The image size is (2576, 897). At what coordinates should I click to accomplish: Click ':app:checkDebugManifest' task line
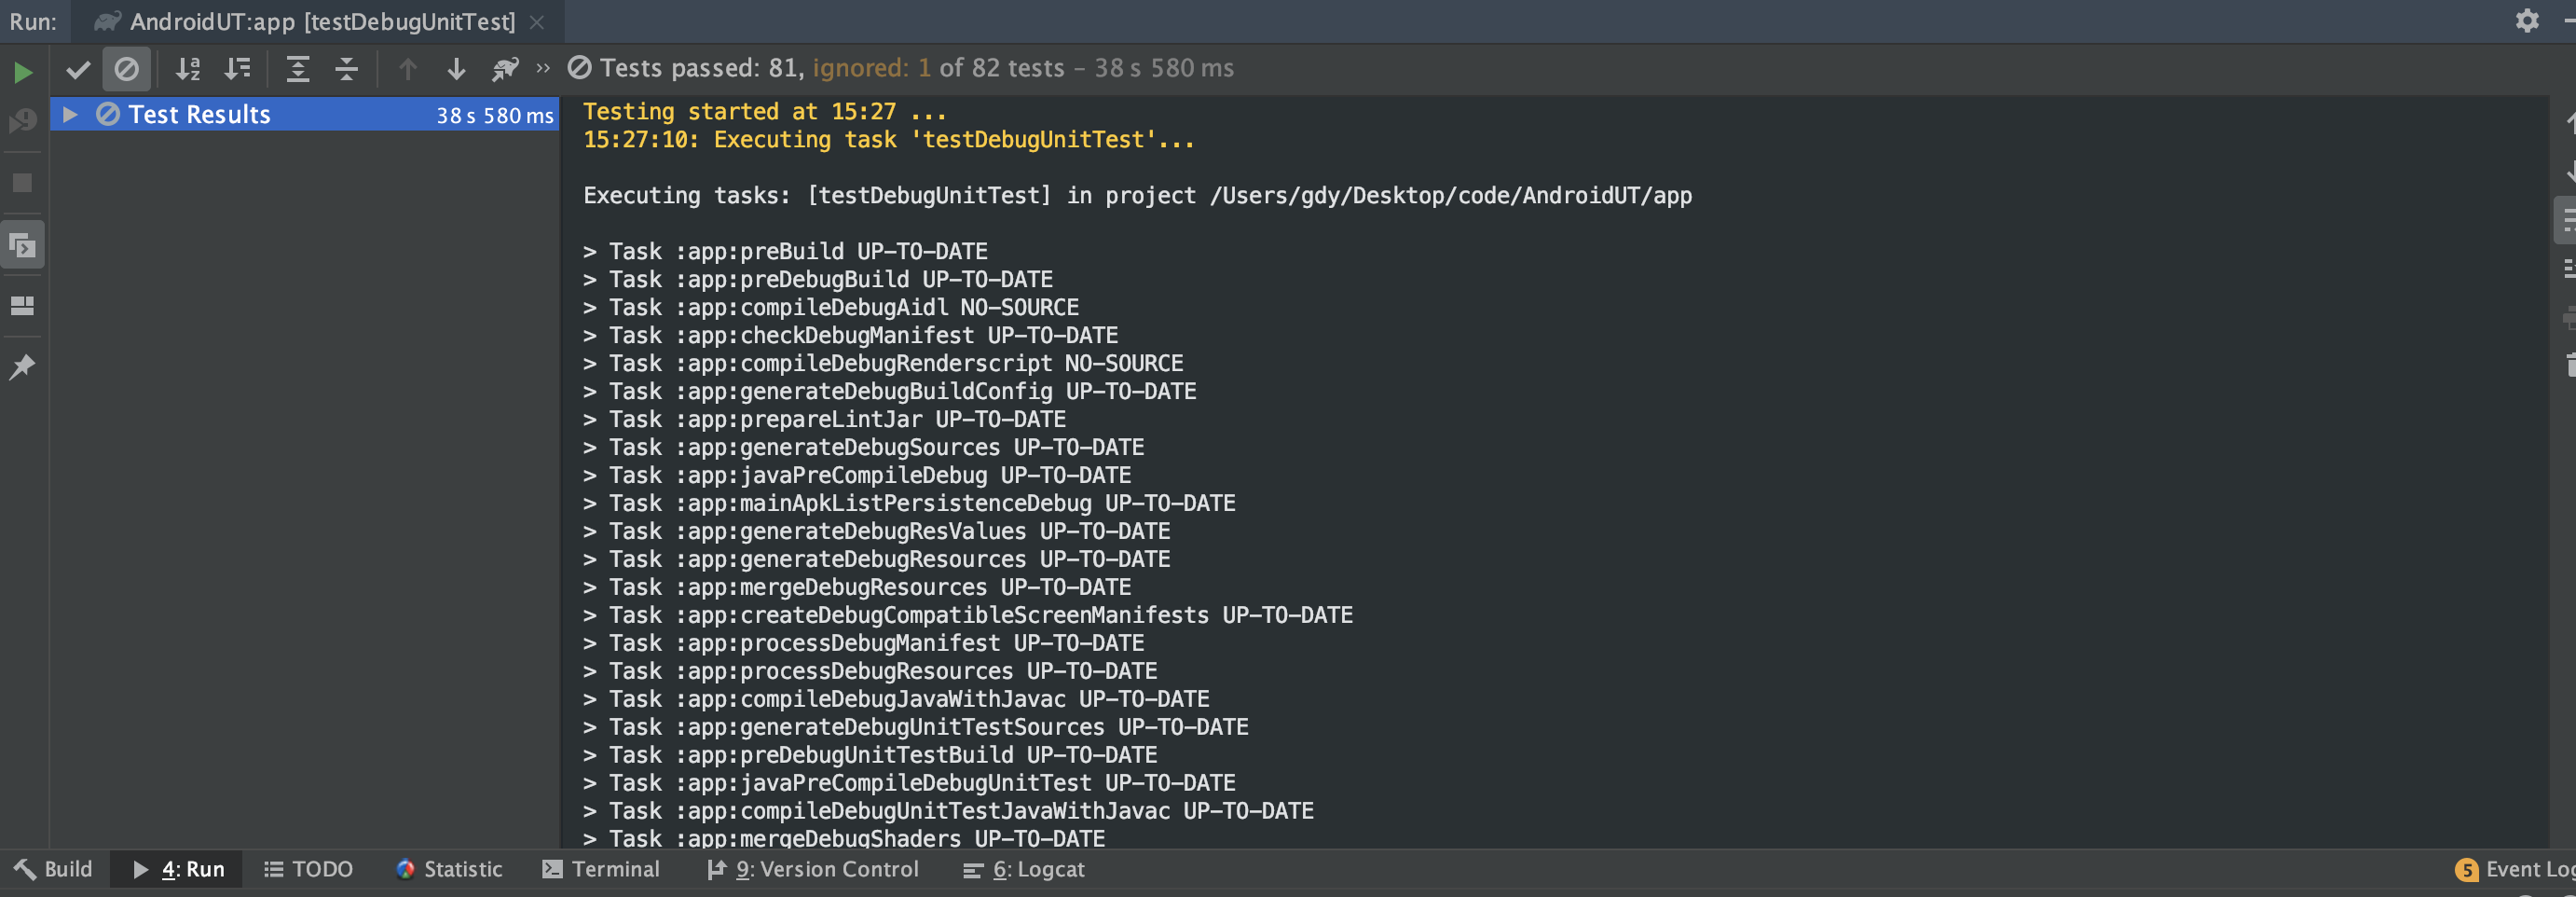pyautogui.click(x=851, y=336)
